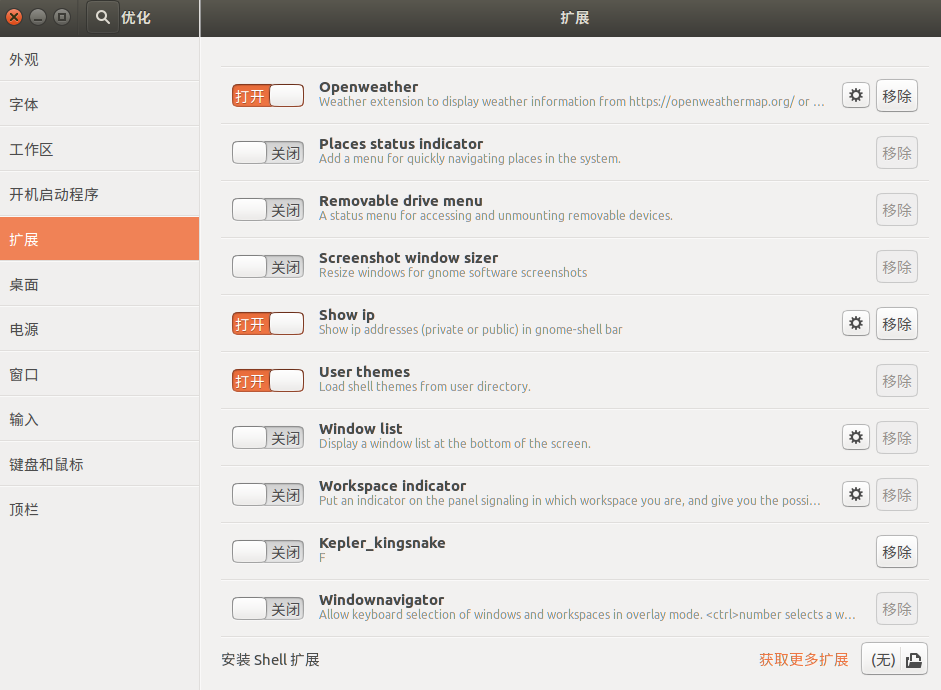Open the 外观 section
This screenshot has width=941, height=690.
click(x=100, y=59)
